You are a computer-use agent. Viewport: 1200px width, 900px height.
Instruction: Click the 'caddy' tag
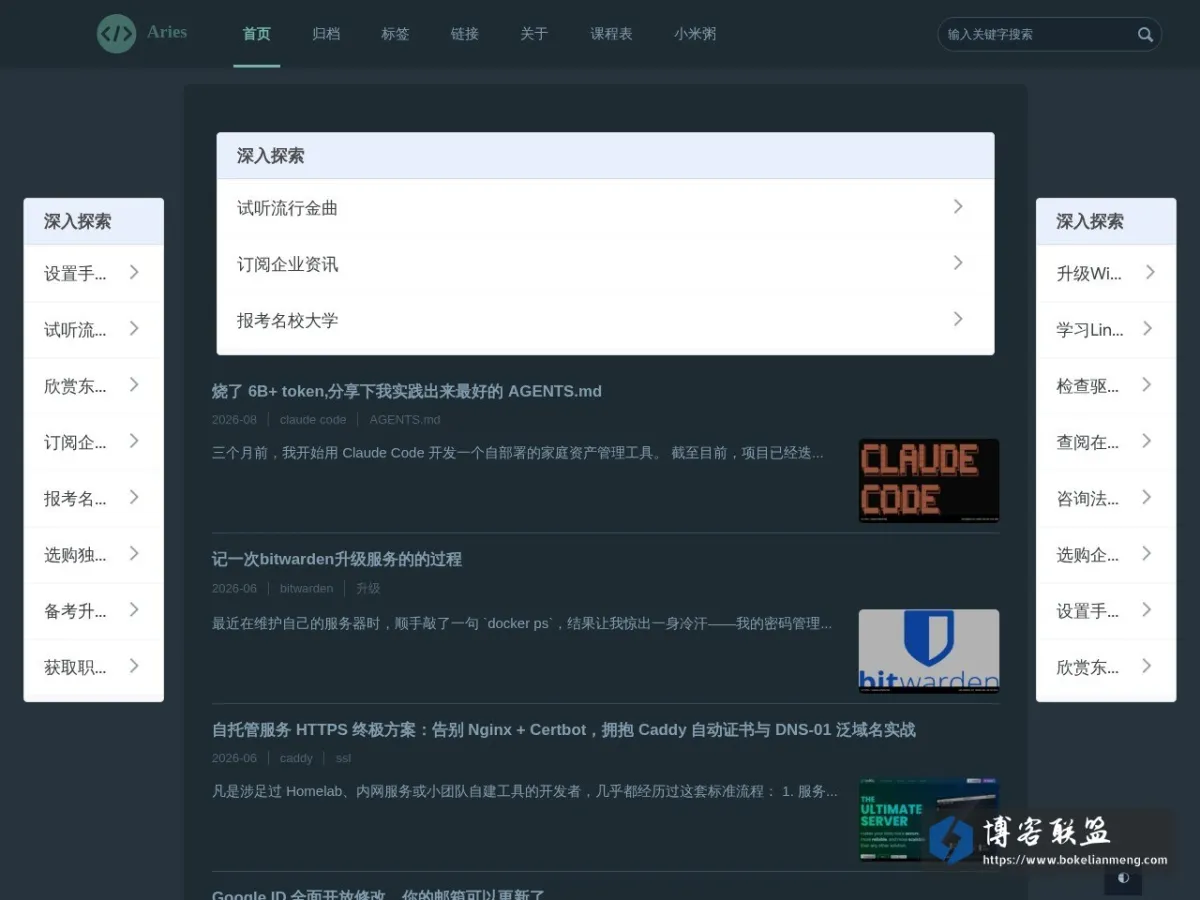(x=296, y=758)
